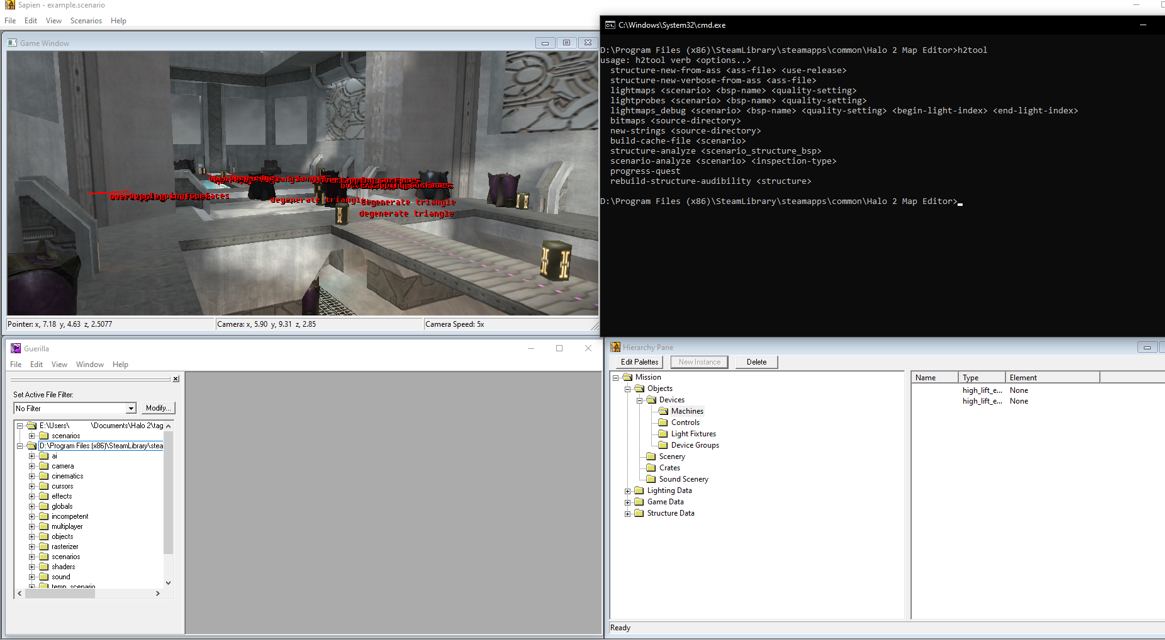Open Sapien's View menu
The width and height of the screenshot is (1165, 640).
pos(53,21)
